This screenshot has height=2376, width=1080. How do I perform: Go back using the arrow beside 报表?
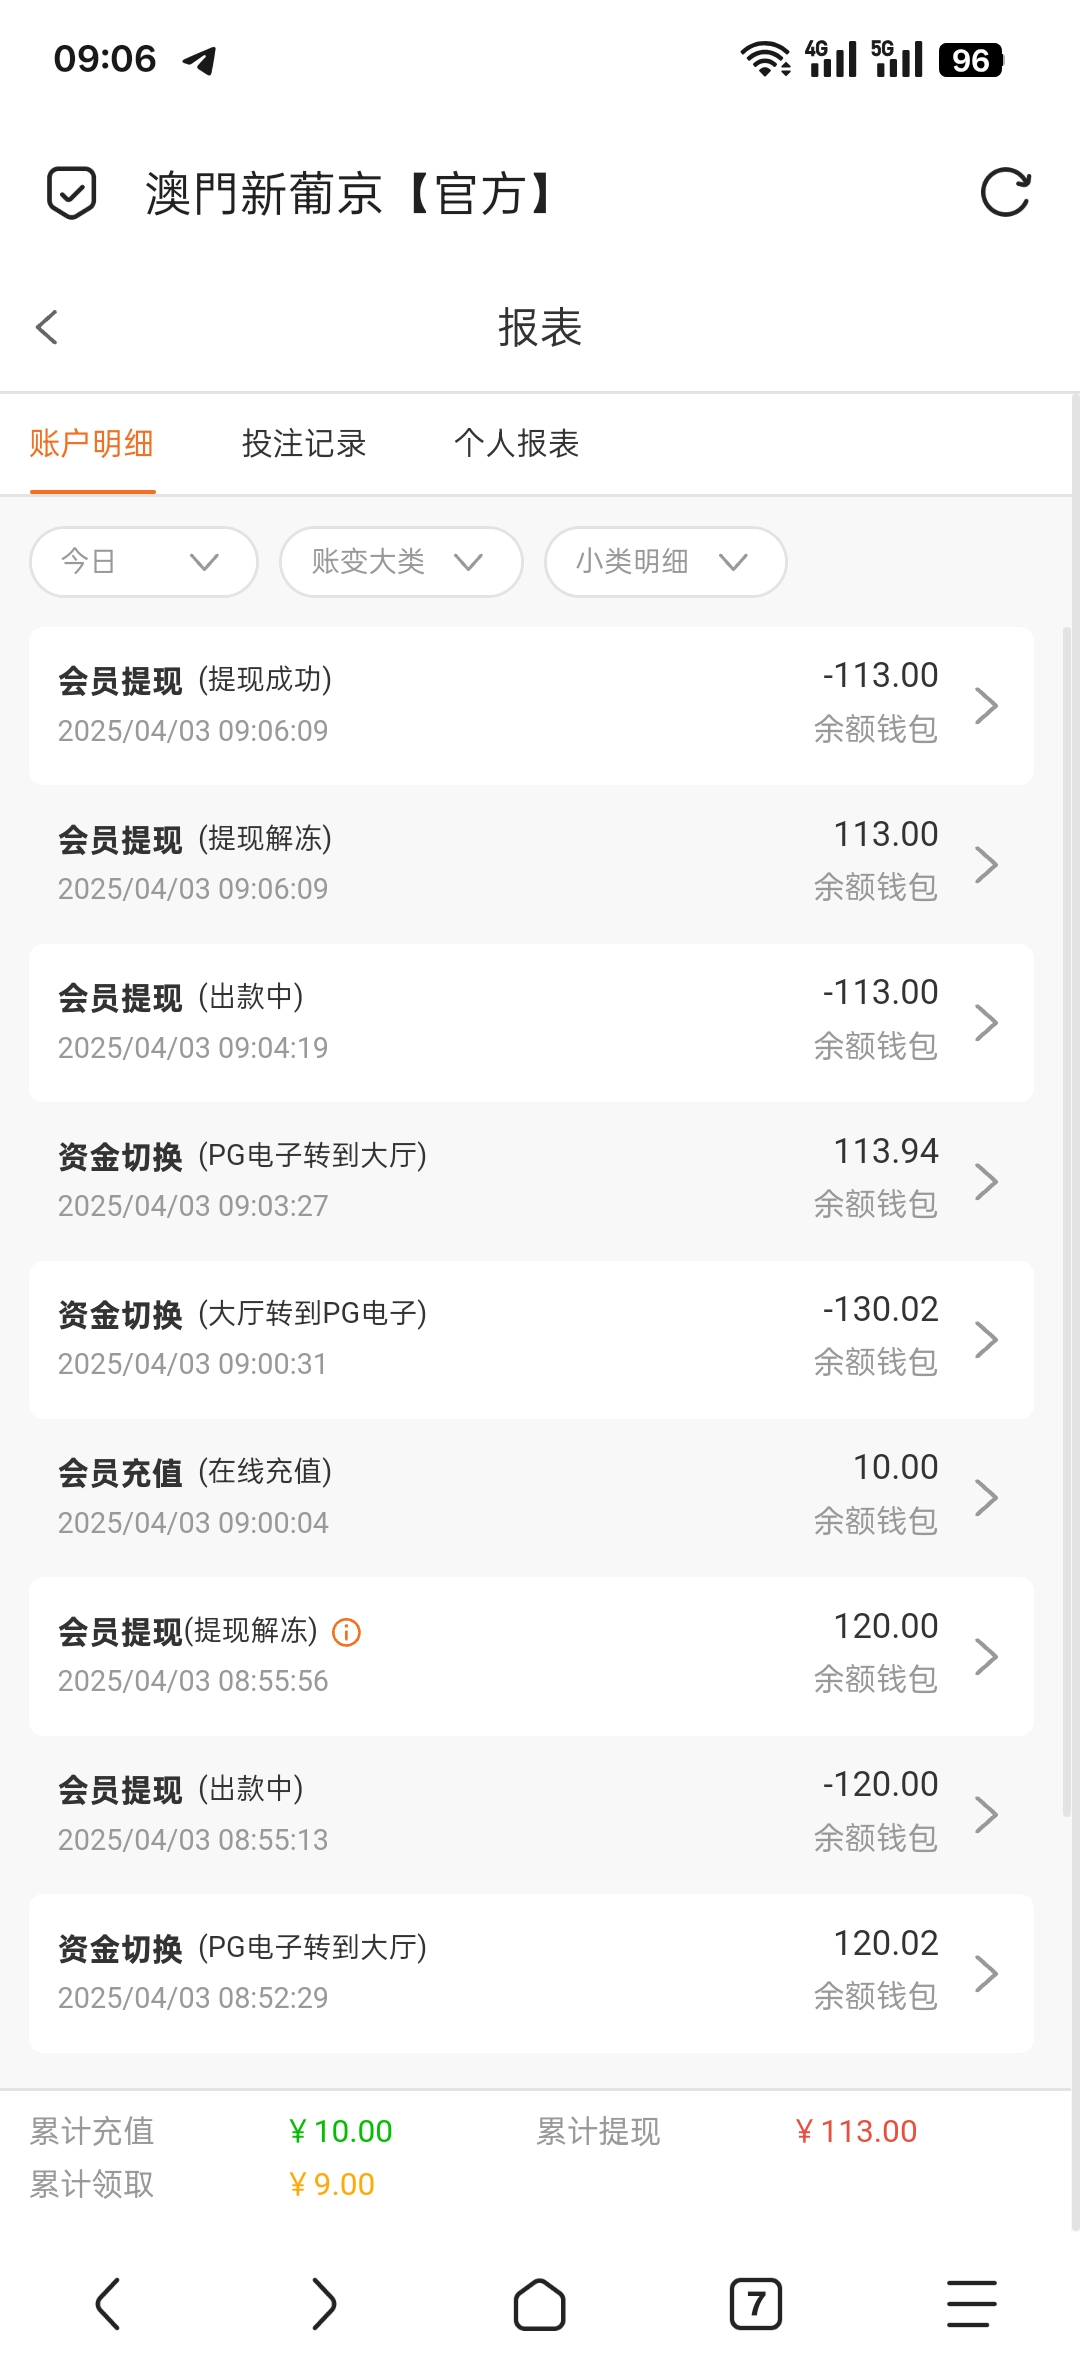[47, 327]
